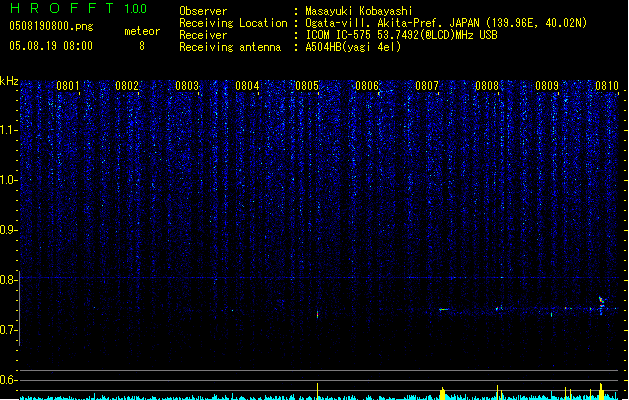Click the Receiving antenna A504HB value
629x400 pixels.
353,47
